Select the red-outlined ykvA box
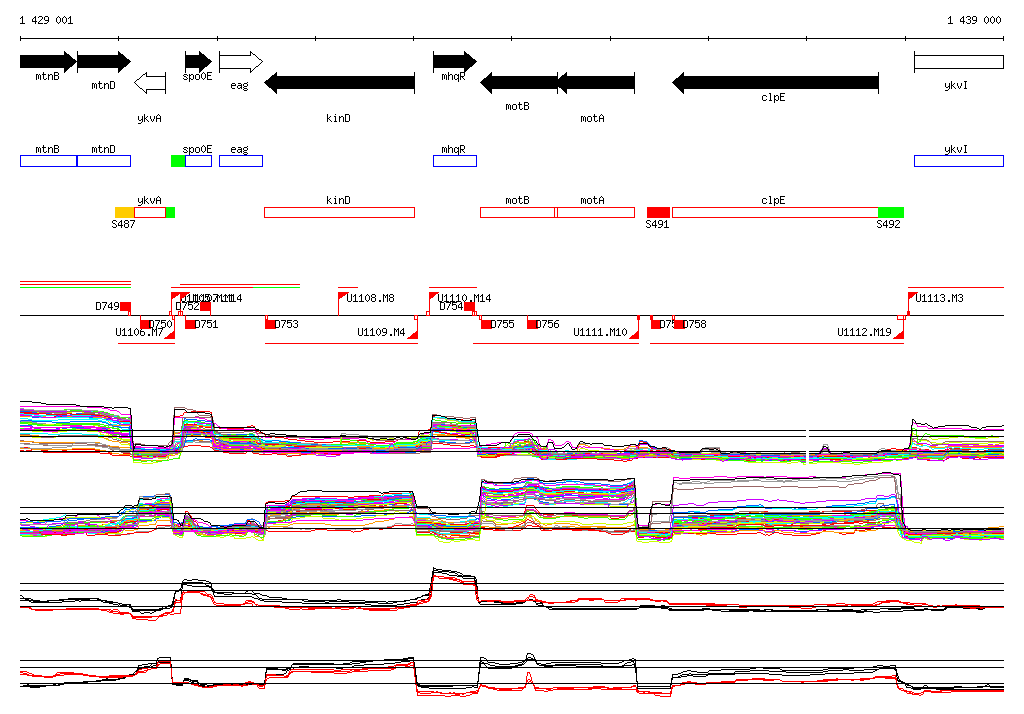Viewport: 1024px width, 714px height. coord(150,212)
